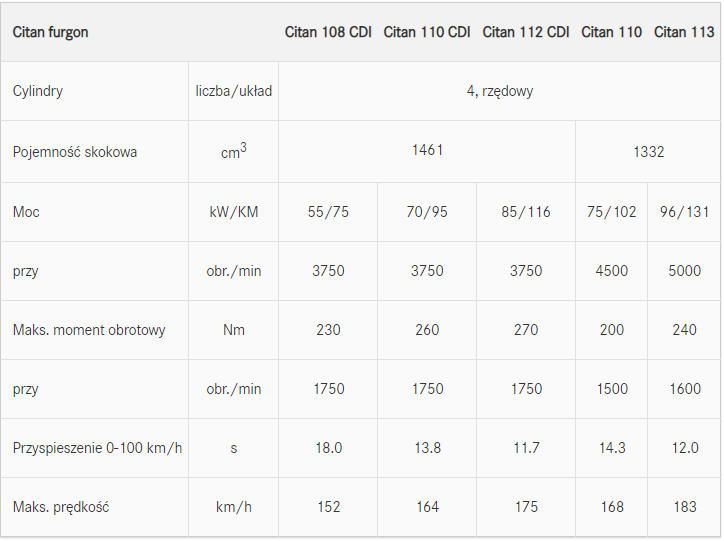Select the 270 Nm torque value
The width and height of the screenshot is (724, 541).
point(525,330)
